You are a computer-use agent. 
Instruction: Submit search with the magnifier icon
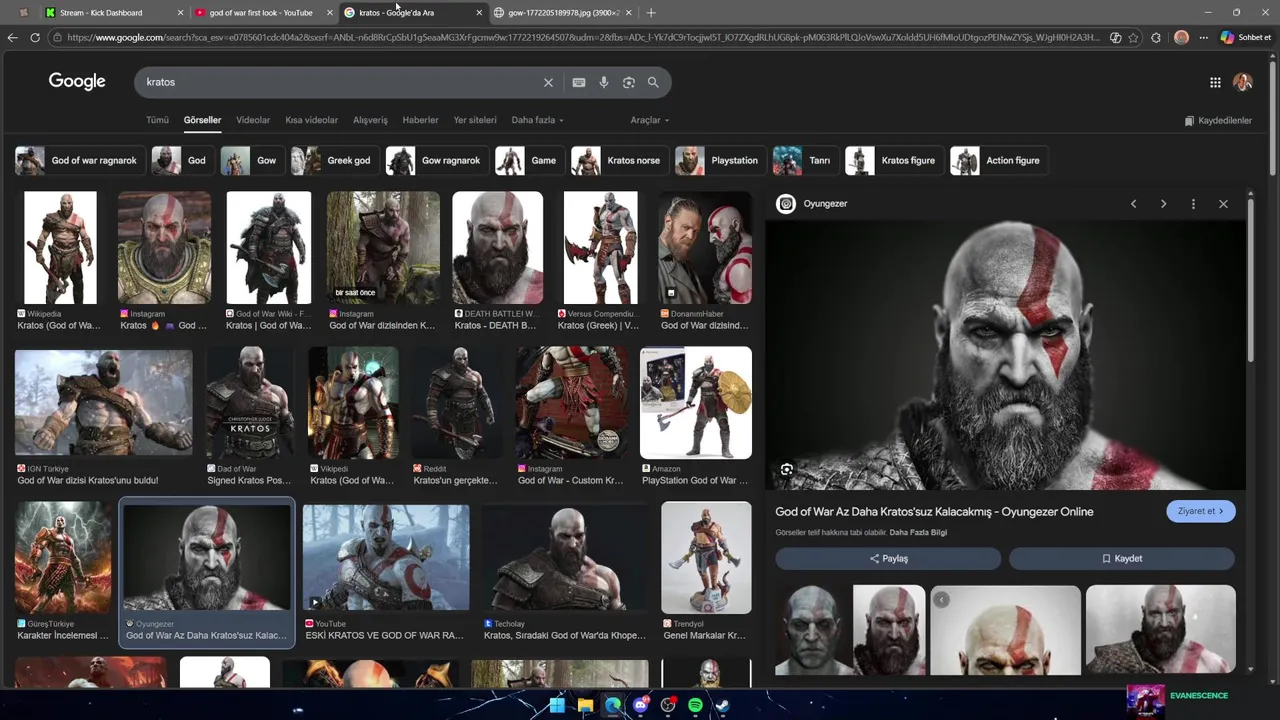653,83
